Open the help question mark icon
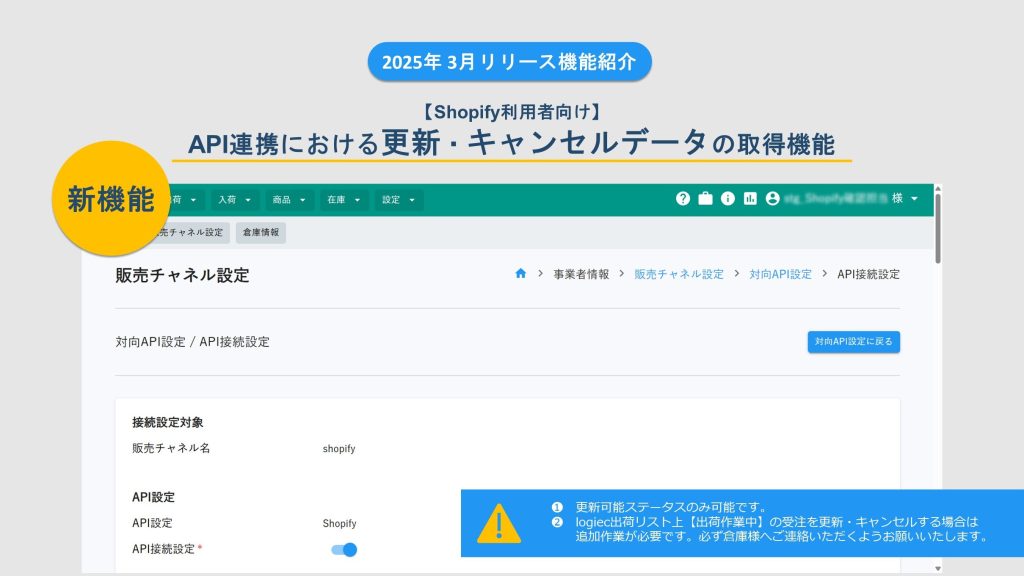This screenshot has width=1024, height=576. [x=682, y=199]
